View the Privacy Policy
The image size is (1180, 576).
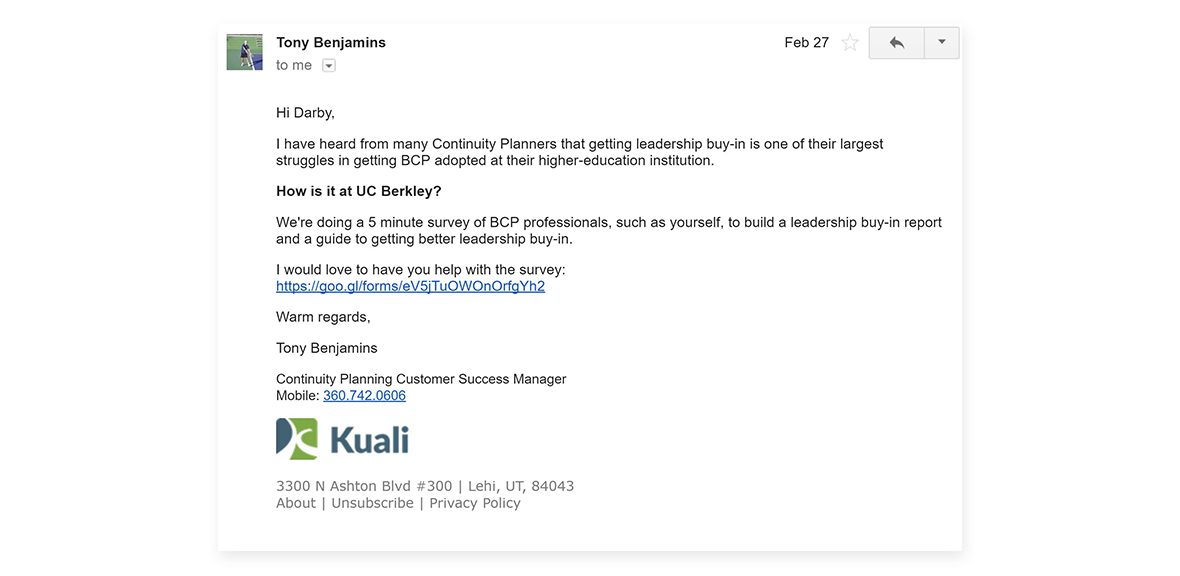click(x=474, y=503)
